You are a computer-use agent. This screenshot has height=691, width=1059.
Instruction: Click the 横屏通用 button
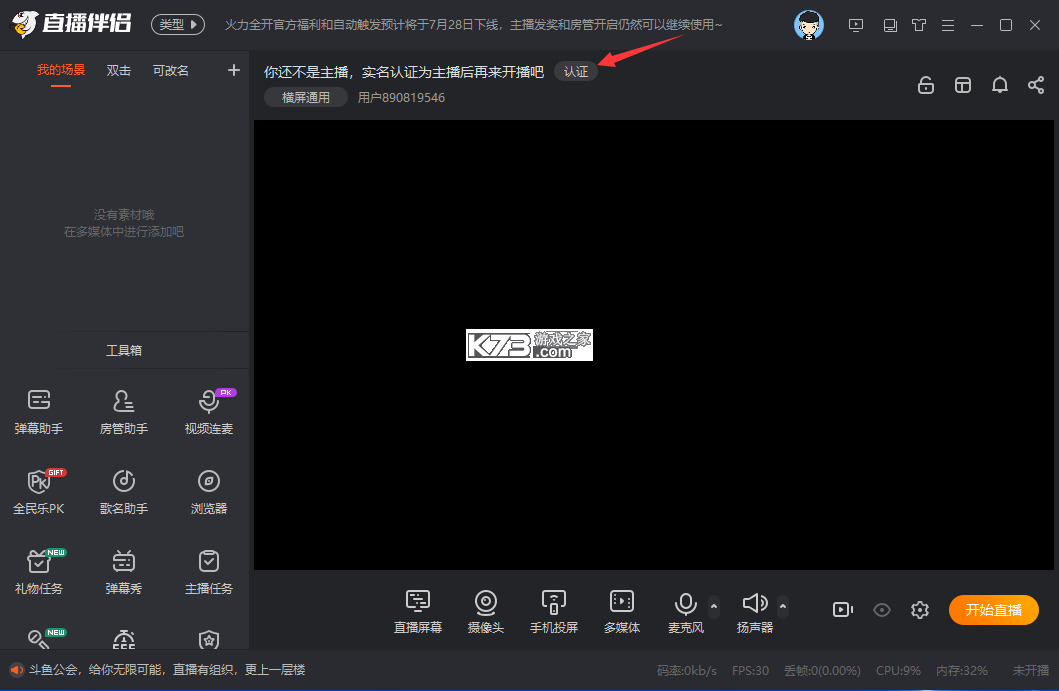click(306, 97)
